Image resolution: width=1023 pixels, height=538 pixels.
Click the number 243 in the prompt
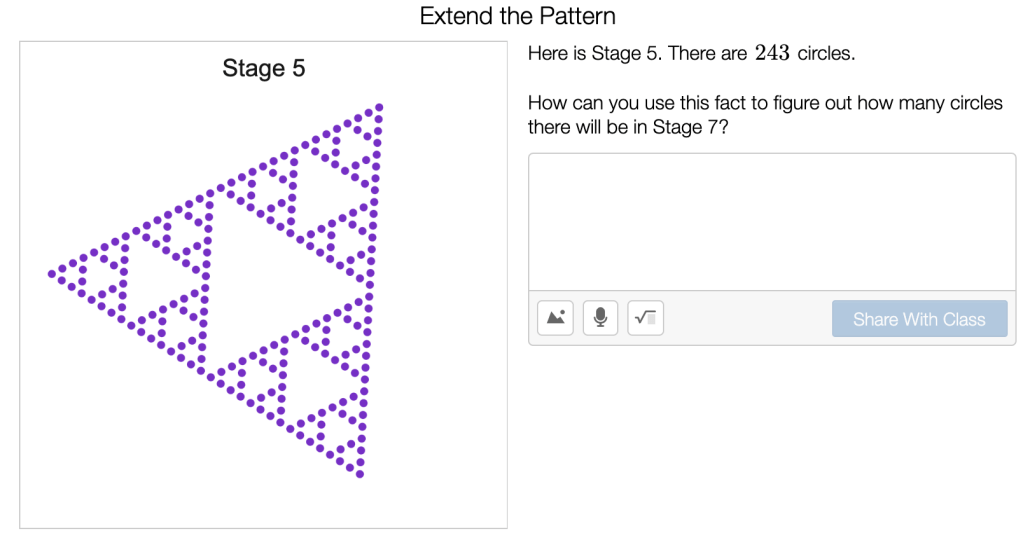click(x=772, y=54)
